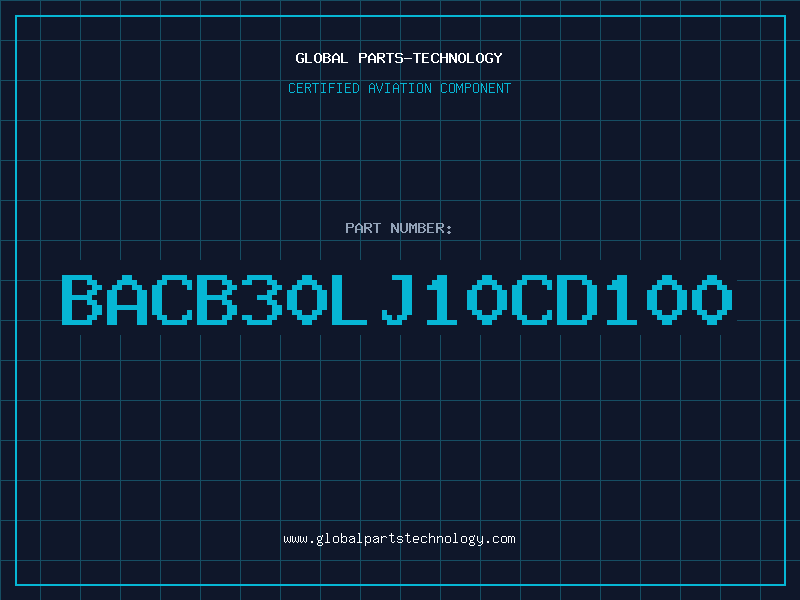This screenshot has width=800, height=600.
Task: Select the letter L in the part number
Action: (x=349, y=300)
